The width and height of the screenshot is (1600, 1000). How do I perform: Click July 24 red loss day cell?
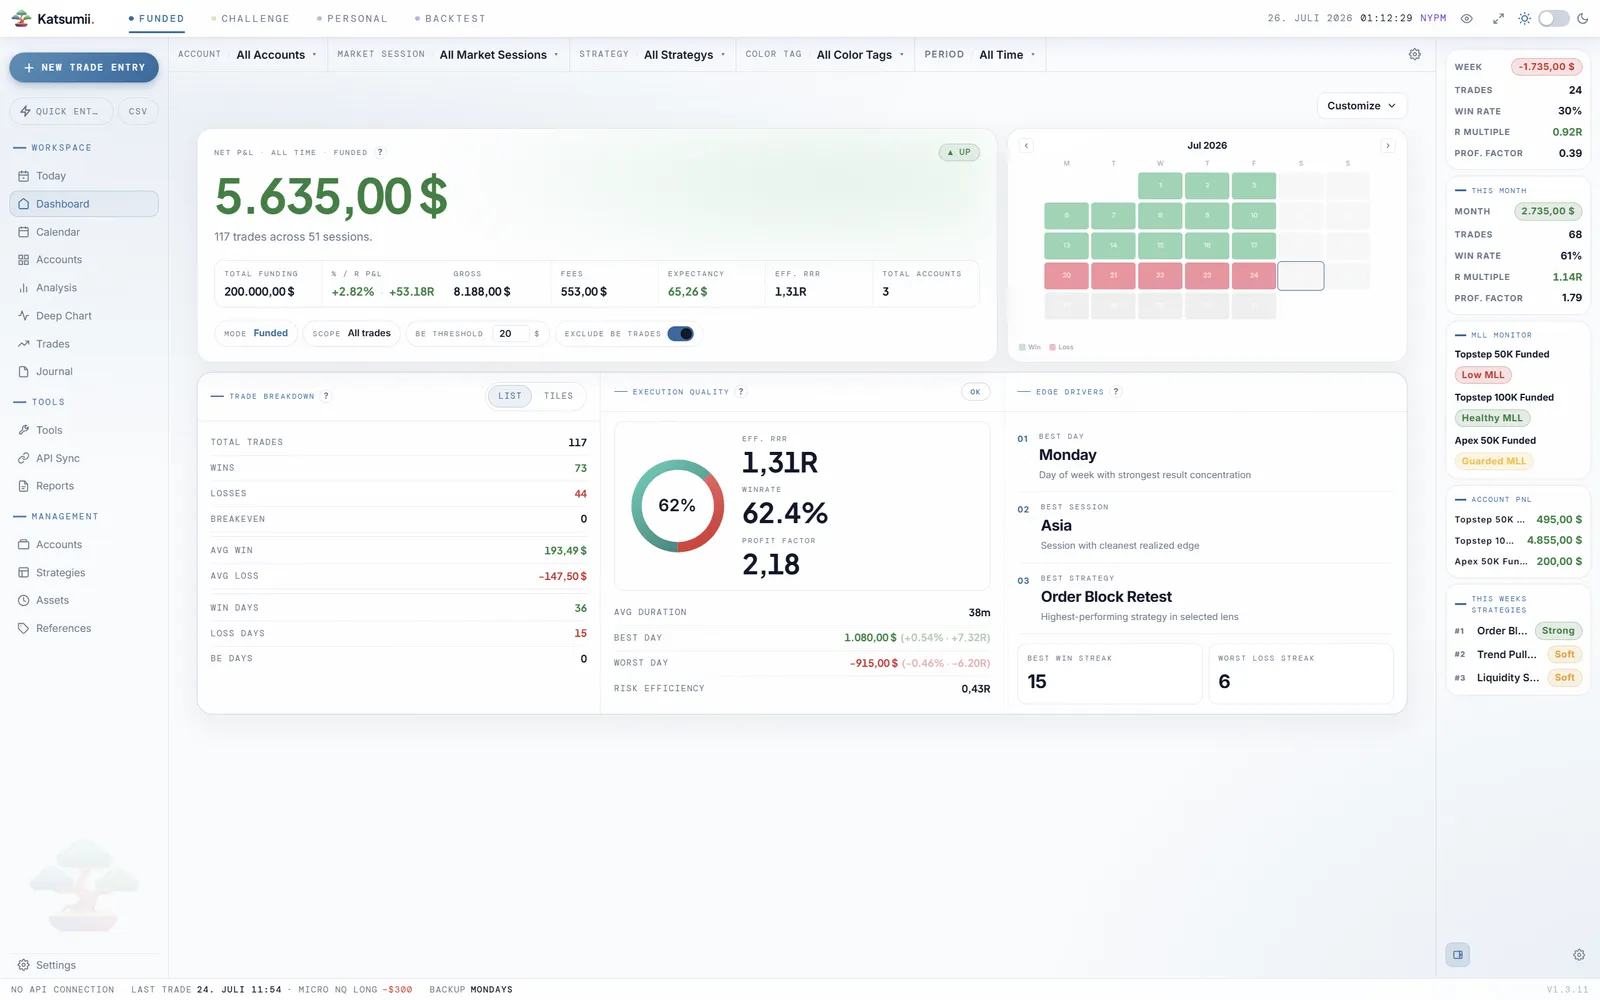tap(1254, 276)
